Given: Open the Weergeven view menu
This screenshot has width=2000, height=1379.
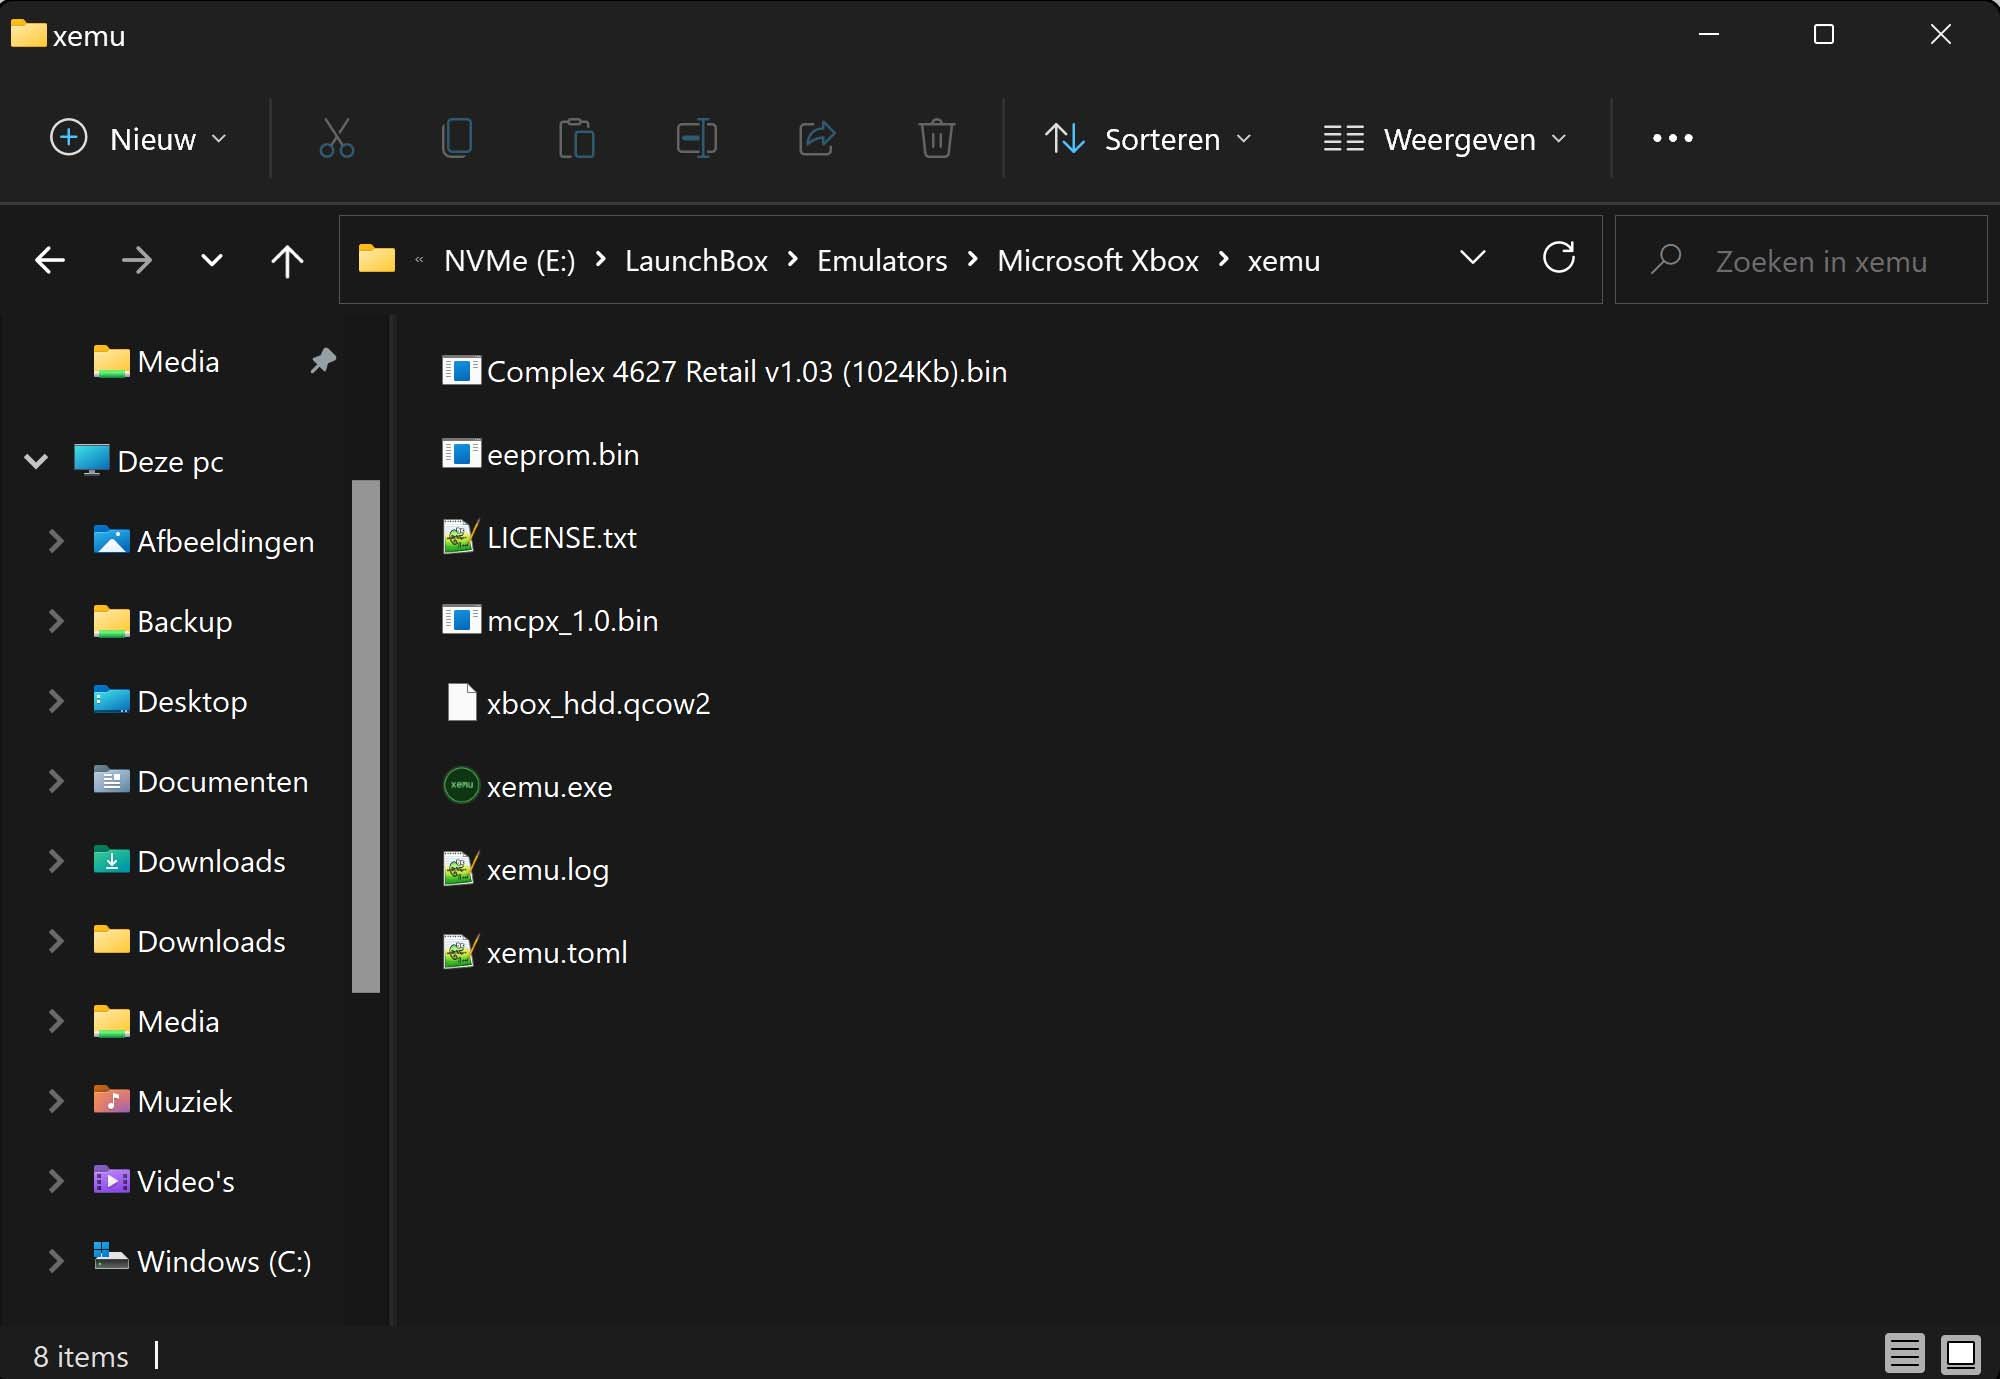Looking at the screenshot, I should (1444, 138).
